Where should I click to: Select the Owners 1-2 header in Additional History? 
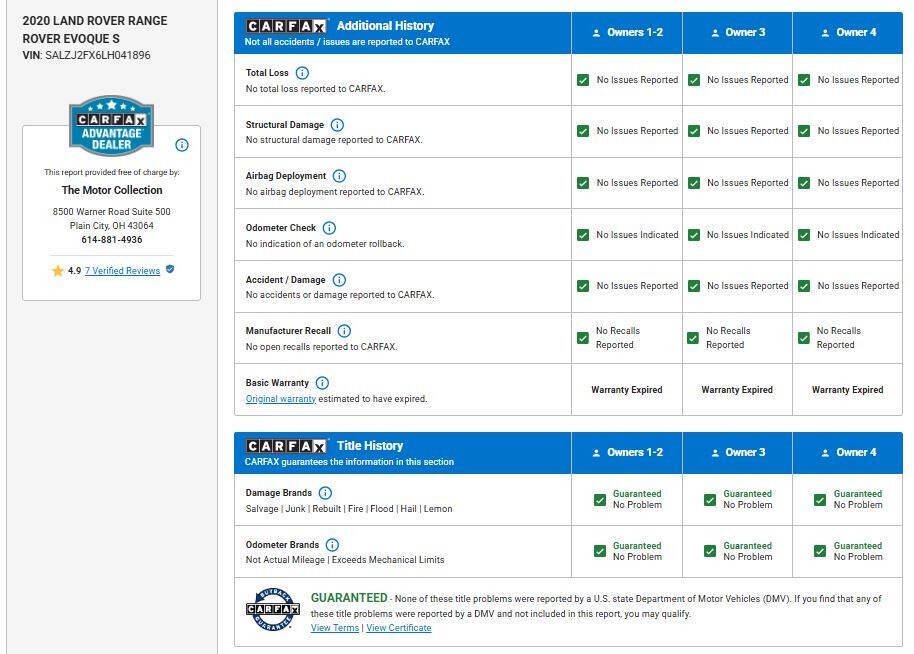tap(627, 33)
